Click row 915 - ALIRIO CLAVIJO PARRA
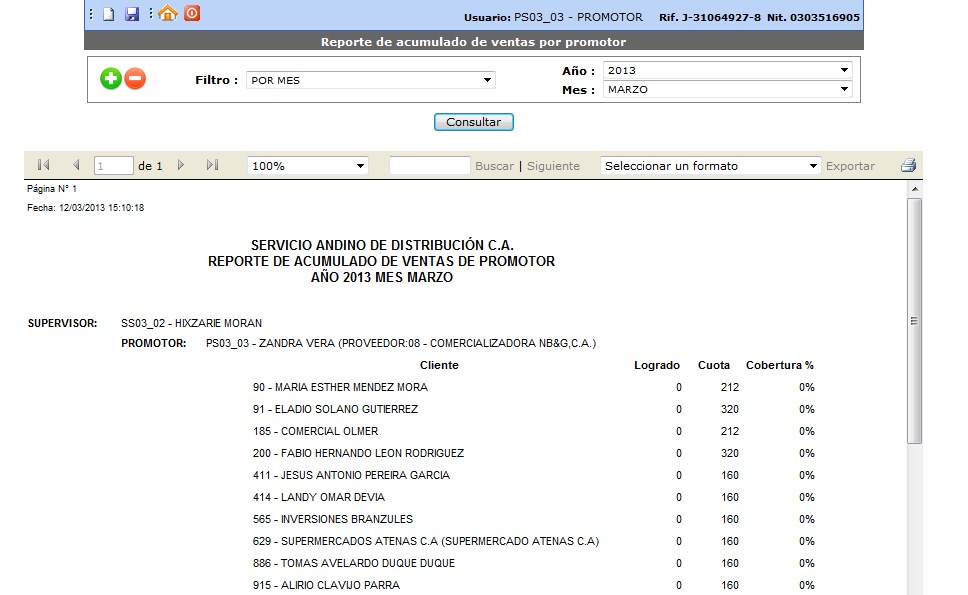The image size is (968, 595). pyautogui.click(x=533, y=585)
